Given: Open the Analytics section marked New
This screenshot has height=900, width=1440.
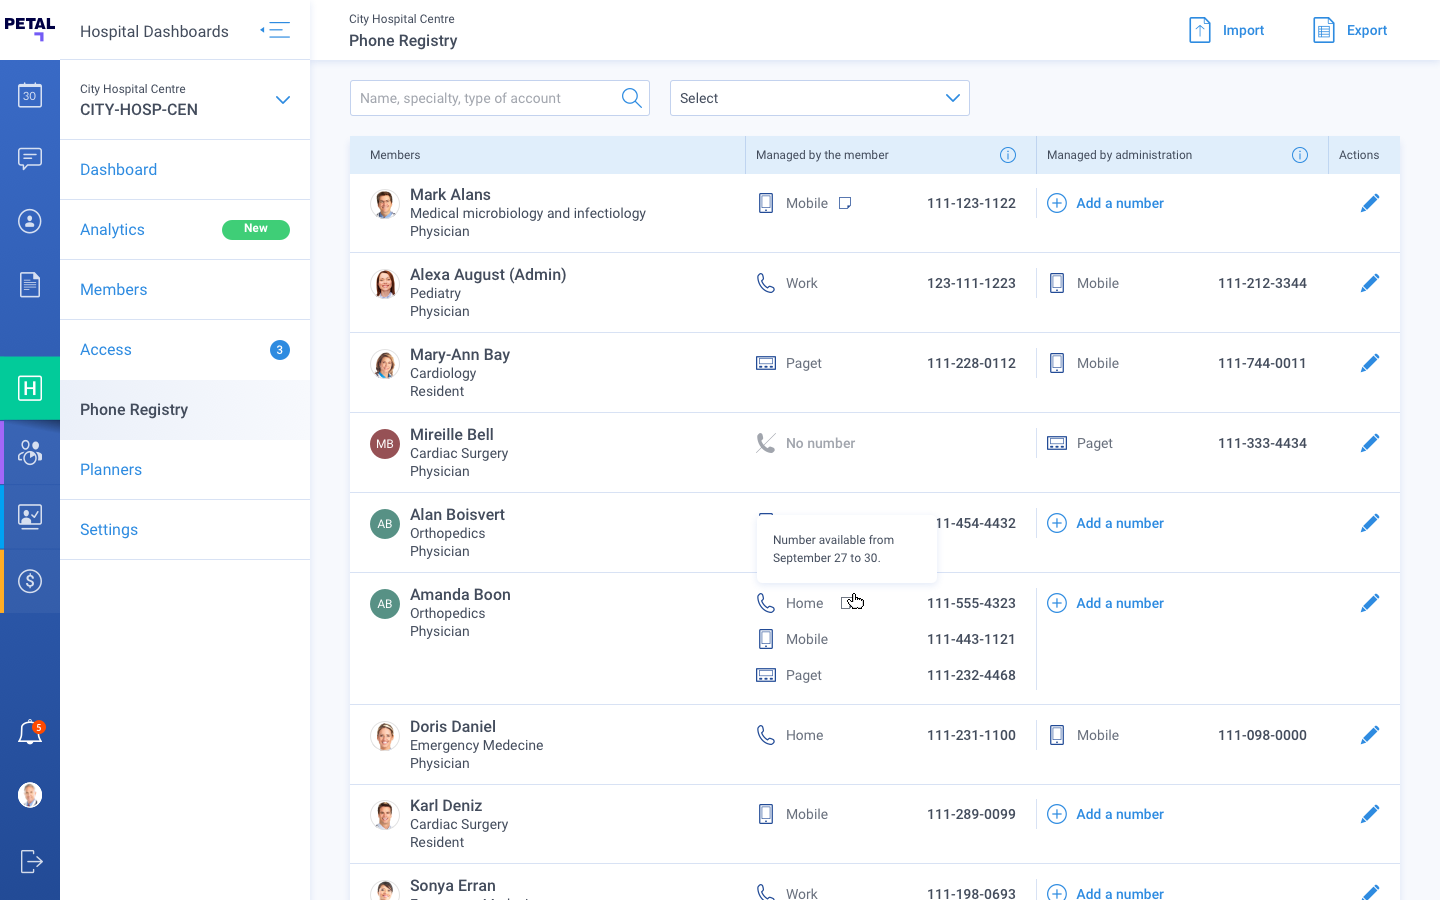Looking at the screenshot, I should pyautogui.click(x=111, y=229).
